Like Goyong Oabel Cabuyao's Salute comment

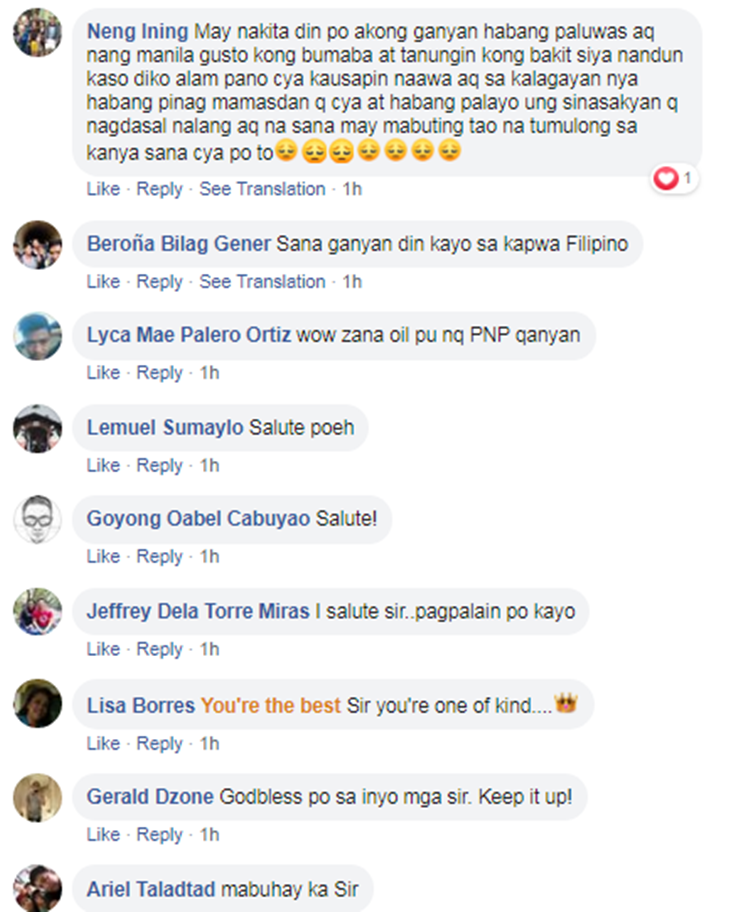pyautogui.click(x=103, y=557)
